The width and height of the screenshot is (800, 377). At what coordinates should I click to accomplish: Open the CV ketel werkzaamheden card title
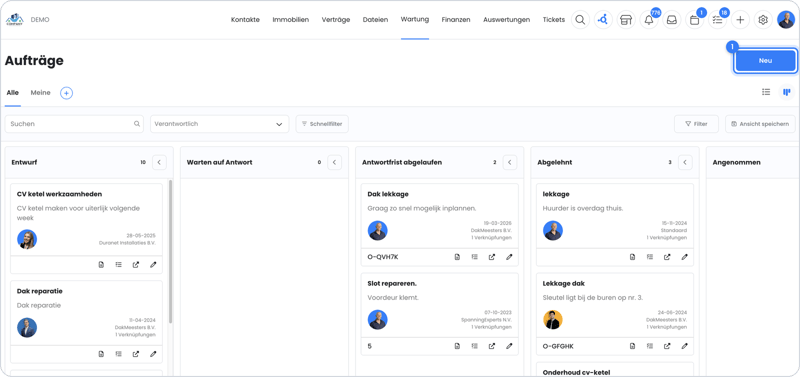click(59, 194)
